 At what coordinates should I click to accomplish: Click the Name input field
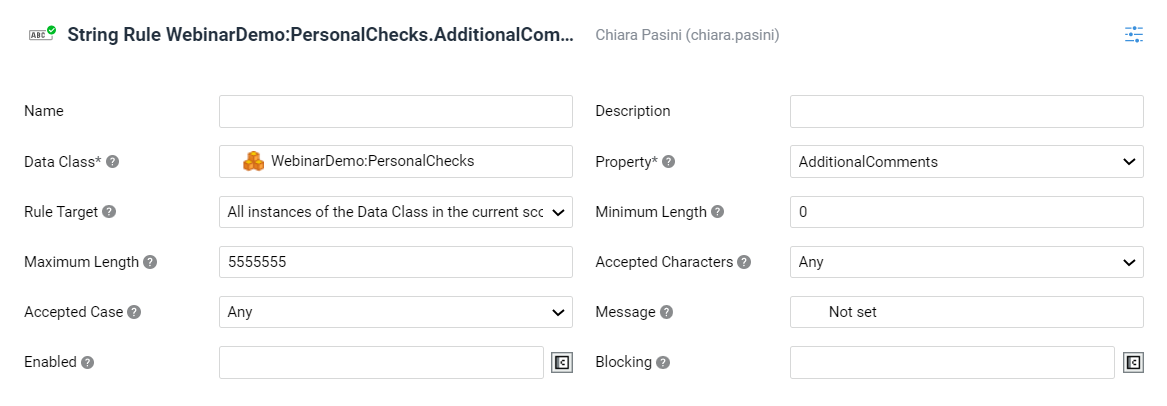(396, 112)
